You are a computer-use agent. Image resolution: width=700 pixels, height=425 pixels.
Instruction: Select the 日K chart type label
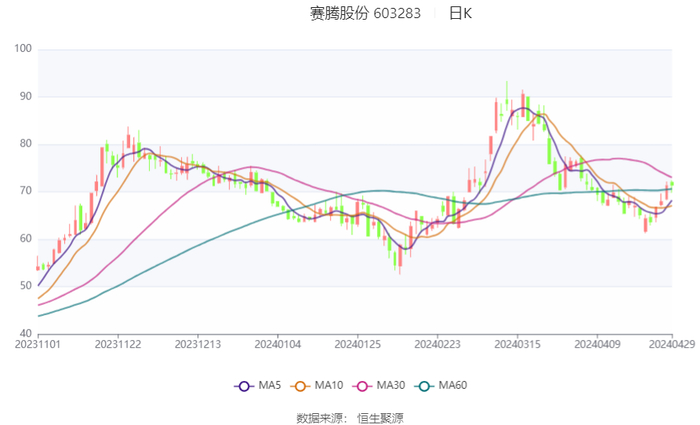pyautogui.click(x=460, y=14)
